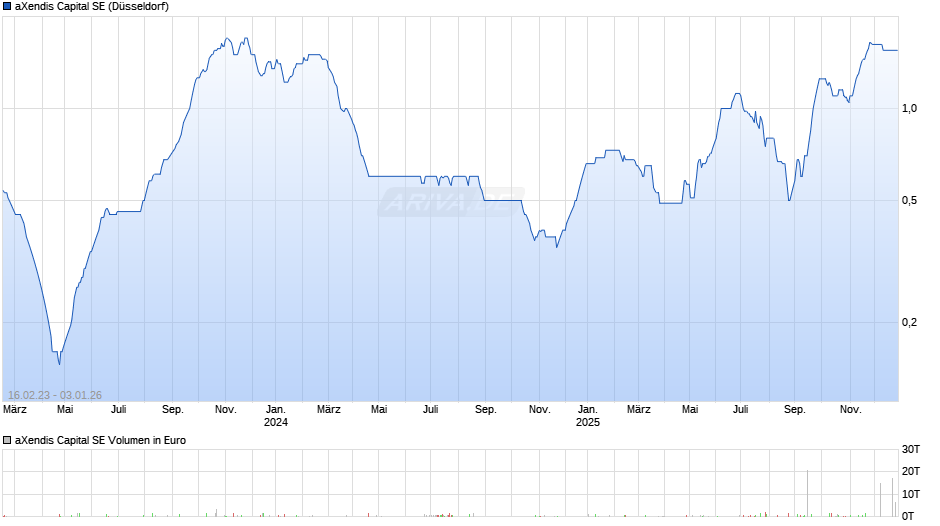Click the last 'Nov.' label on the time axis
The height and width of the screenshot is (526, 940).
pos(850,410)
